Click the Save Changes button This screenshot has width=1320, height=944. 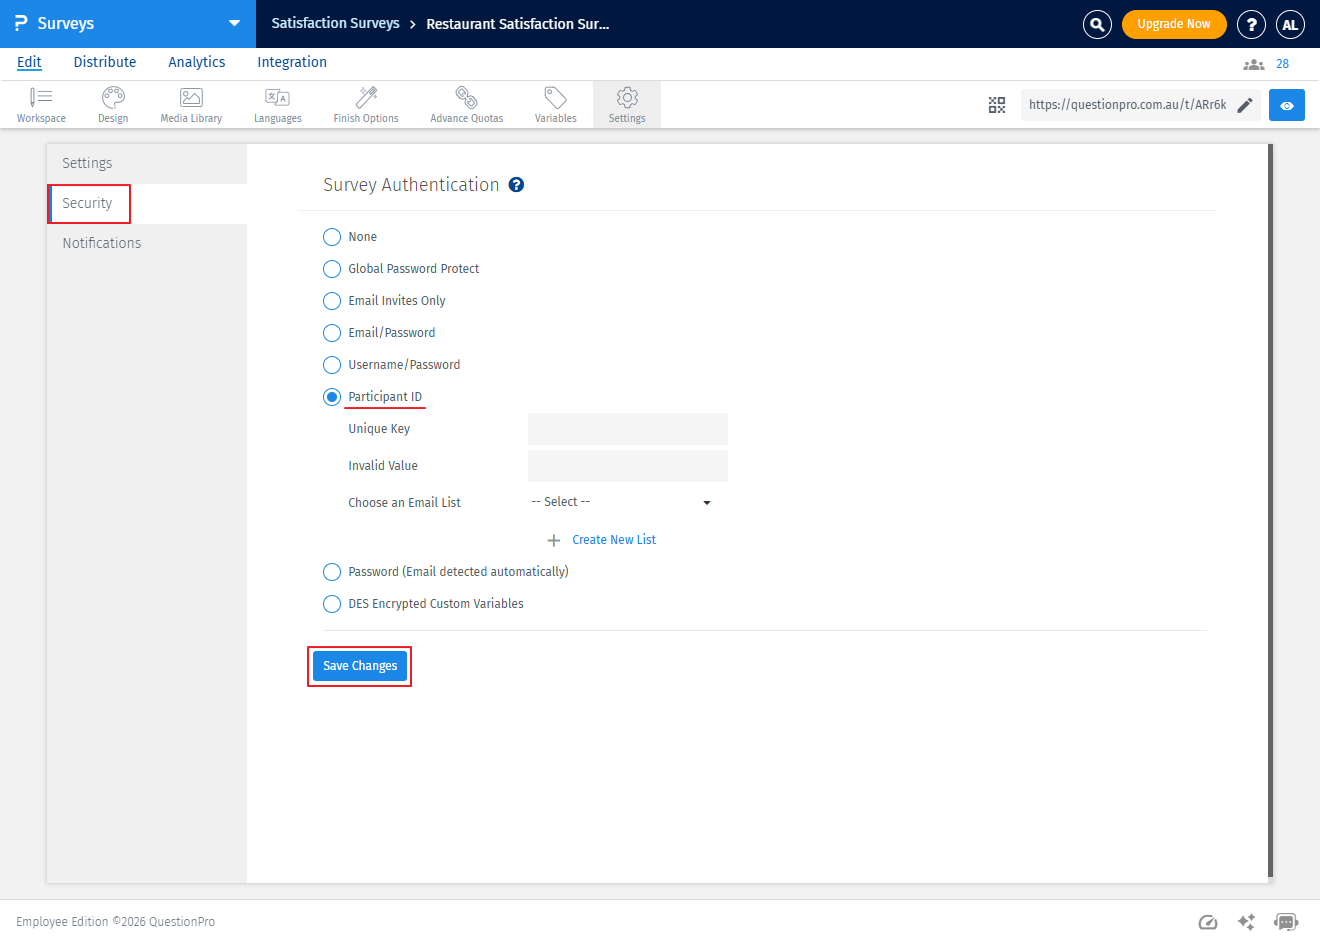coord(360,666)
